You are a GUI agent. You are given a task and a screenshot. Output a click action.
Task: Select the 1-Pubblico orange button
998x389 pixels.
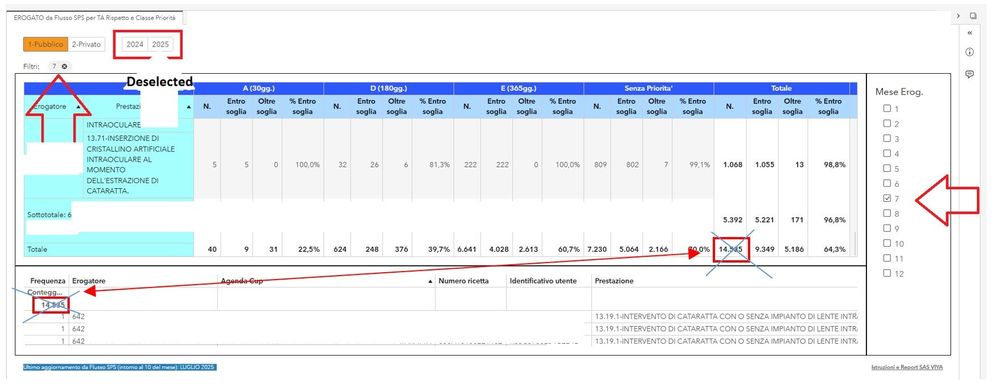46,45
